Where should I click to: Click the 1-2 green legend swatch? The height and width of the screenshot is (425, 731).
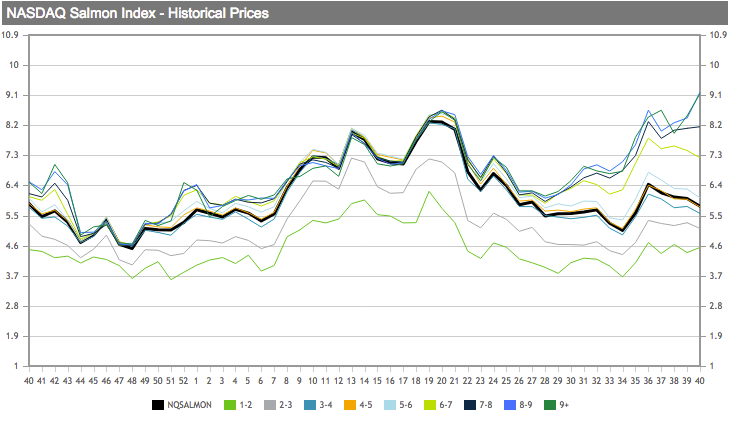point(230,405)
